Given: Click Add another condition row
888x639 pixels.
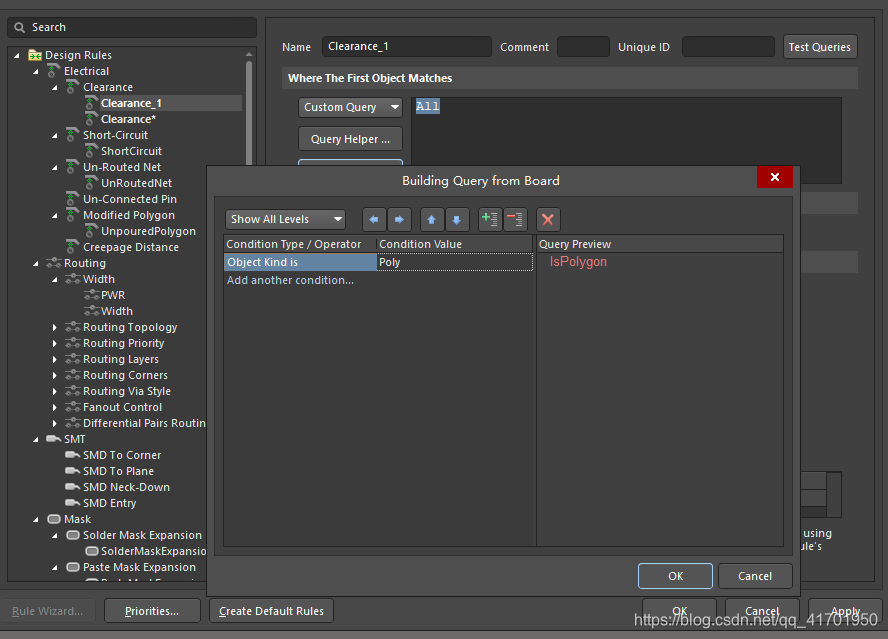Looking at the screenshot, I should 290,280.
